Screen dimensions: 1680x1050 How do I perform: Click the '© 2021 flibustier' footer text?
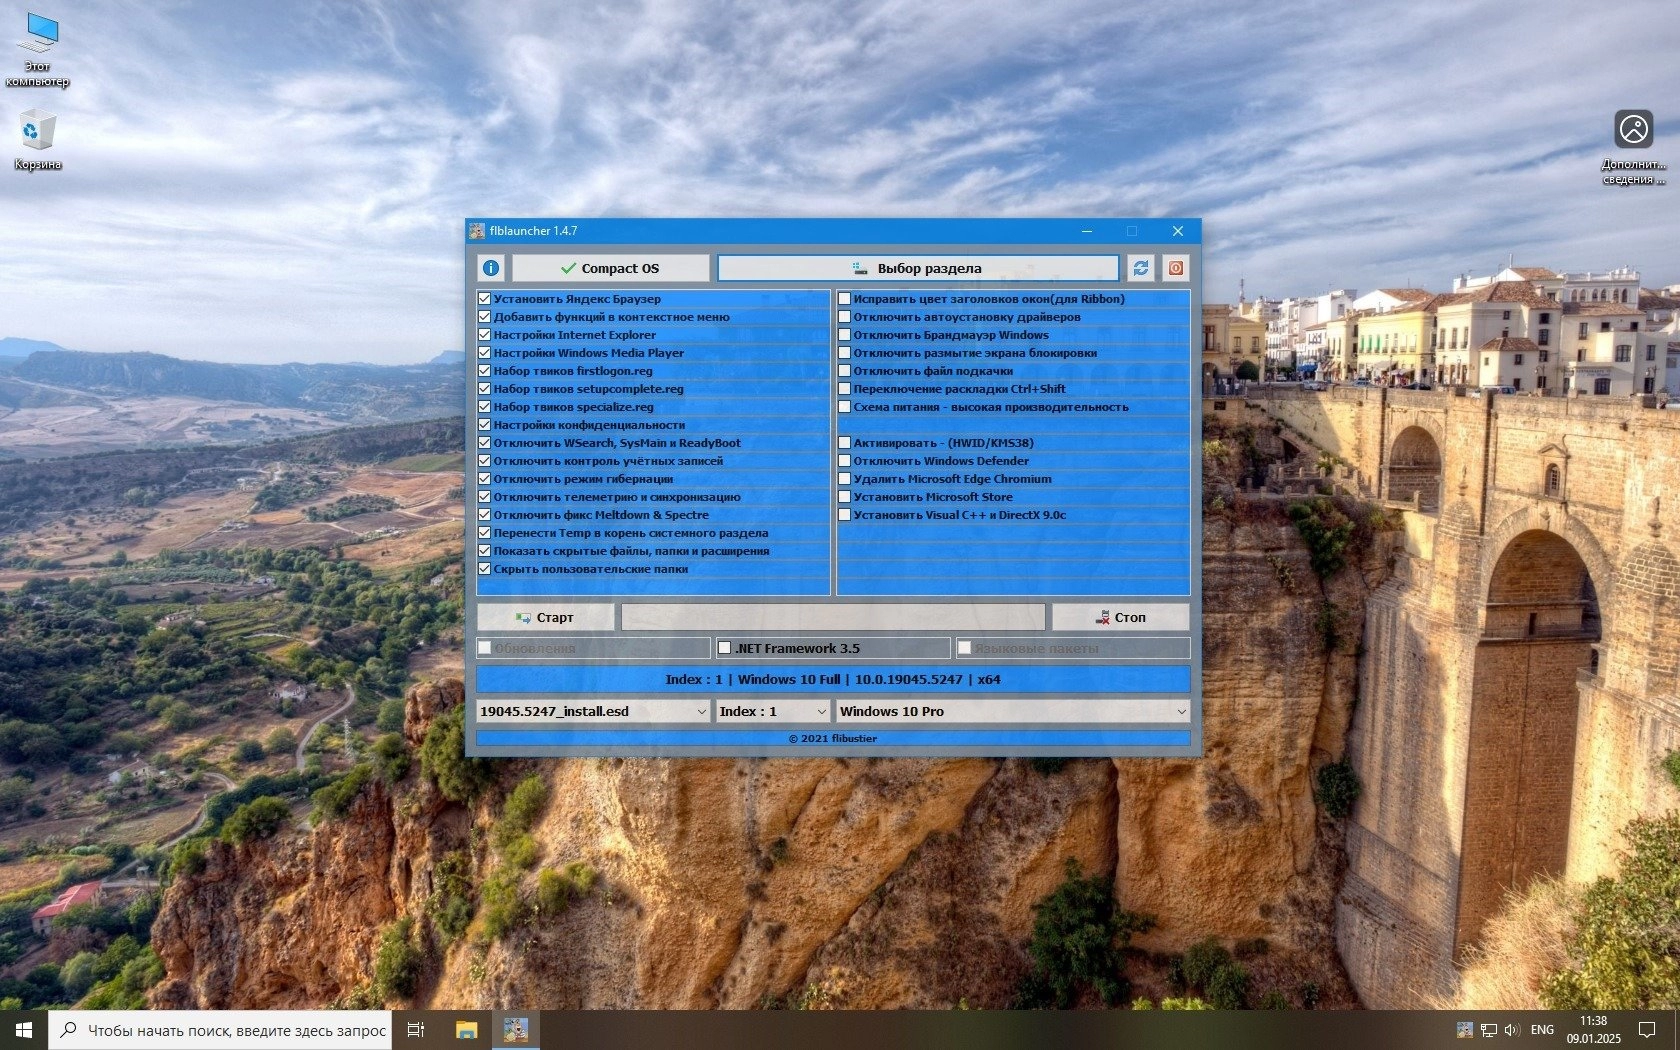tap(833, 738)
